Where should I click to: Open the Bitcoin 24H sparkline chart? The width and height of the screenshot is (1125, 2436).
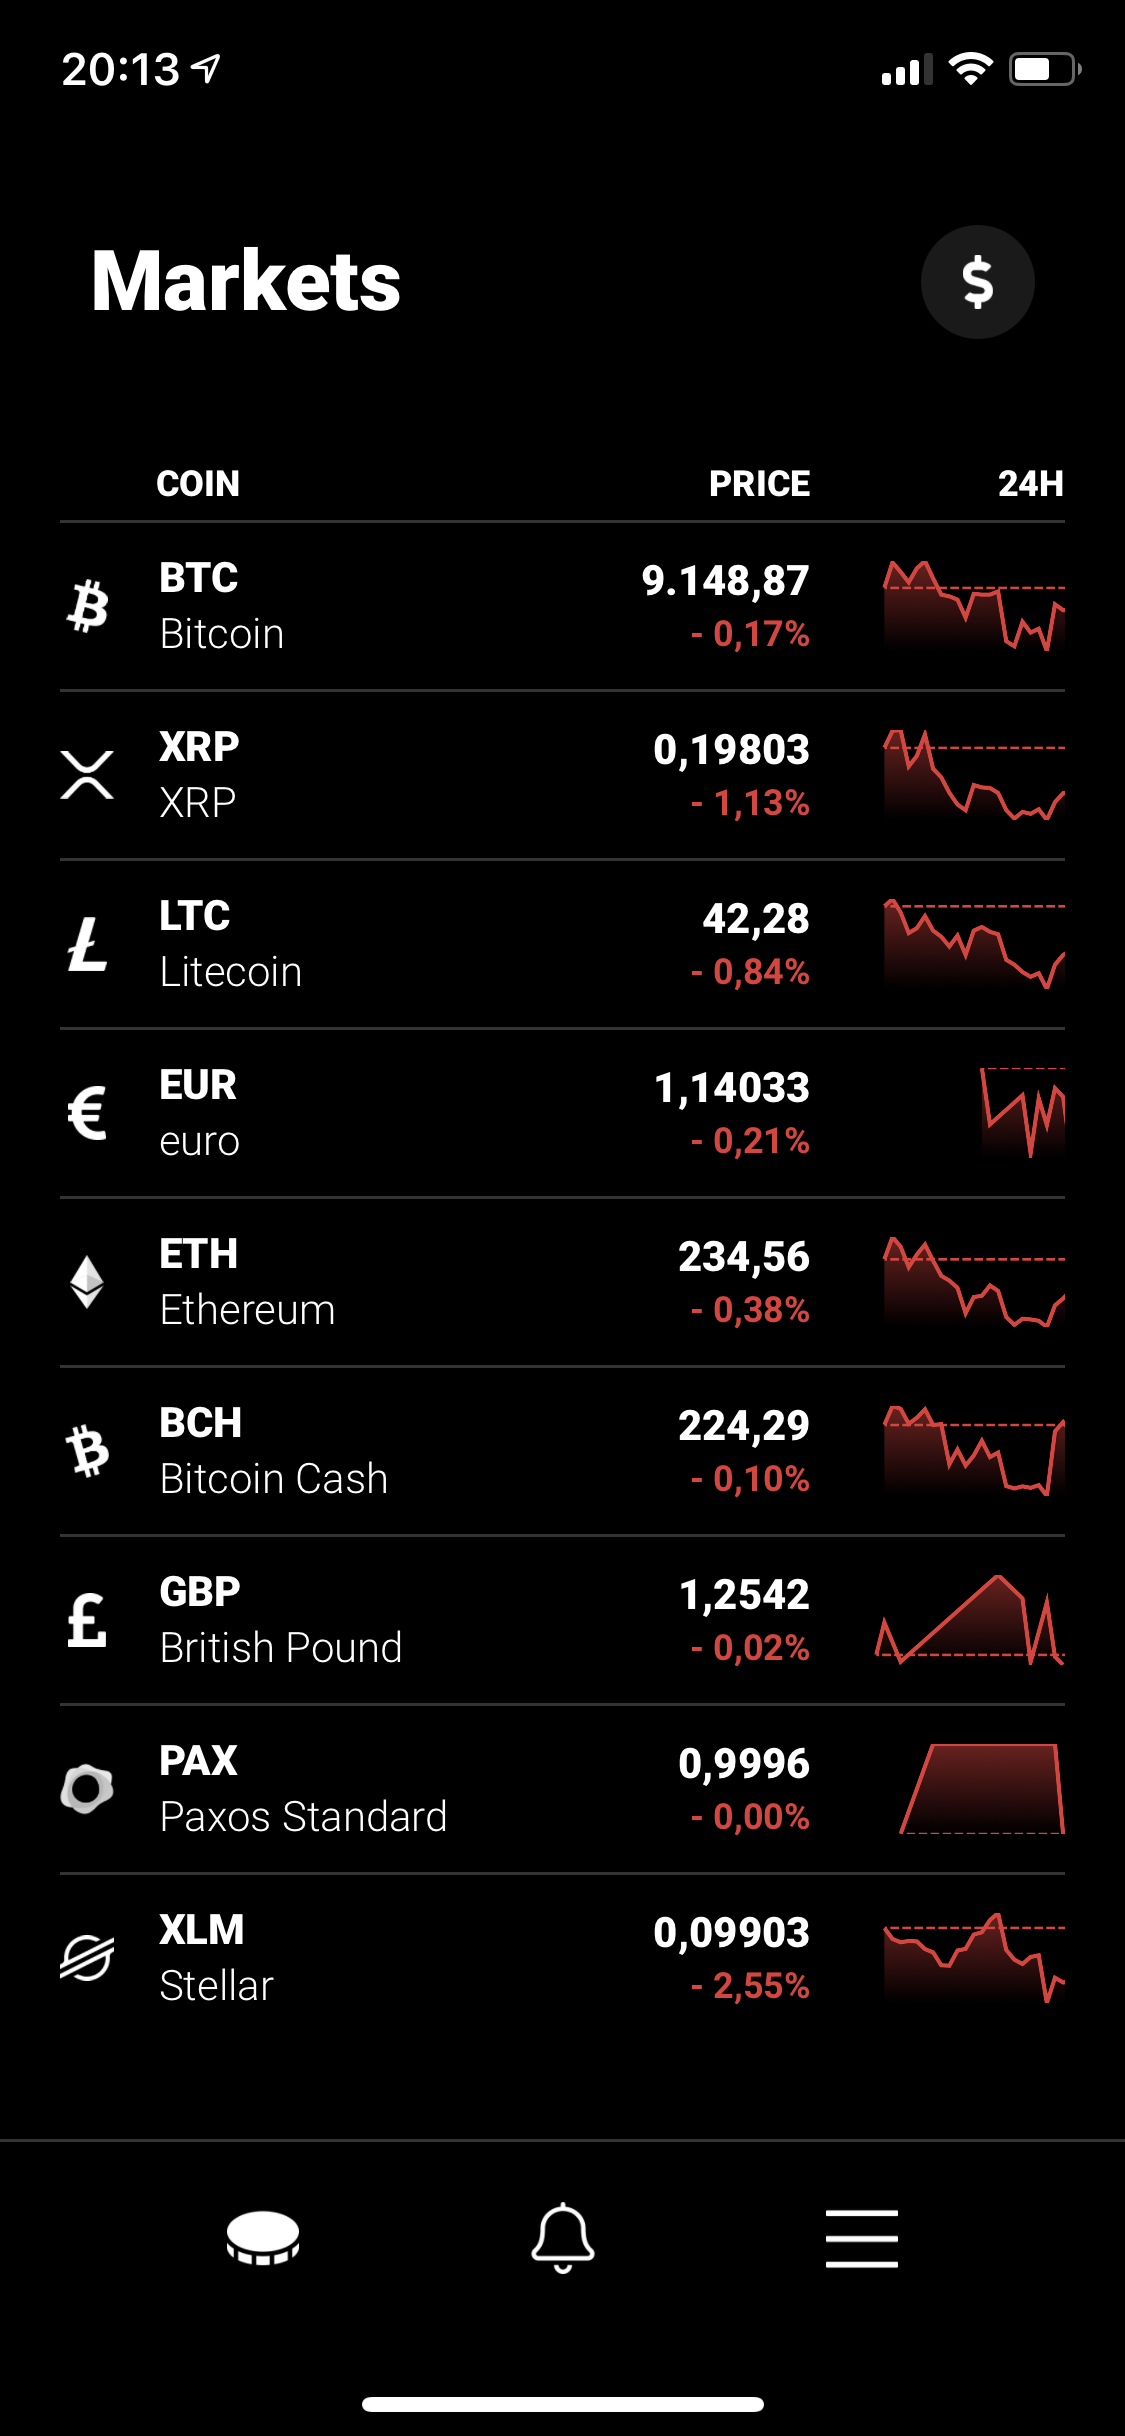[974, 606]
